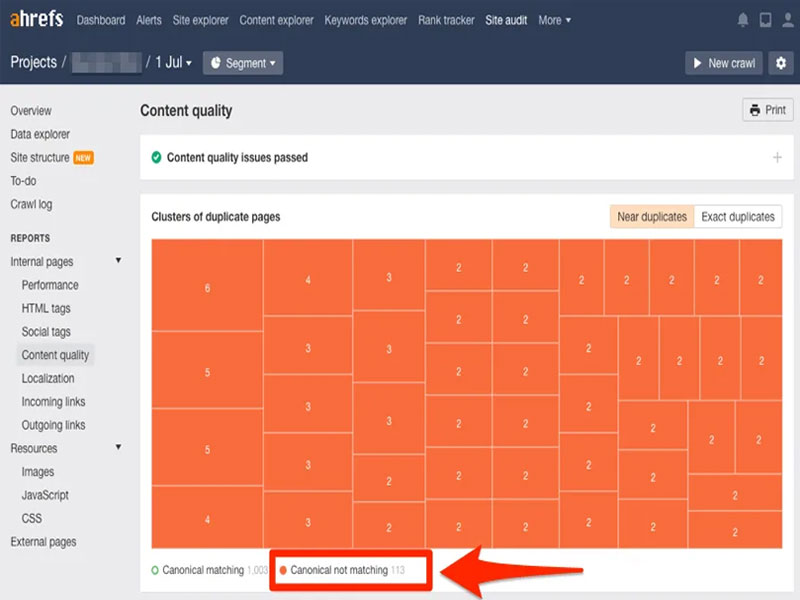Click the green checkmark next to issues passed

click(157, 157)
